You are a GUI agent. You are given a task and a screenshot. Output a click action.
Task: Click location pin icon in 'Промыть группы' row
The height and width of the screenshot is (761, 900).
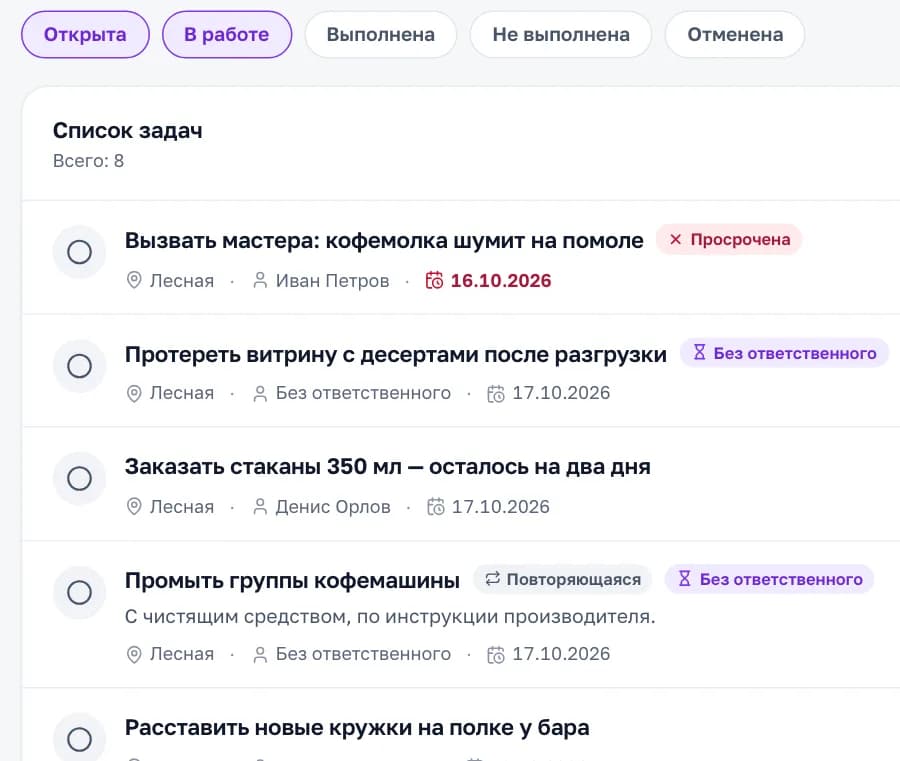coord(134,654)
